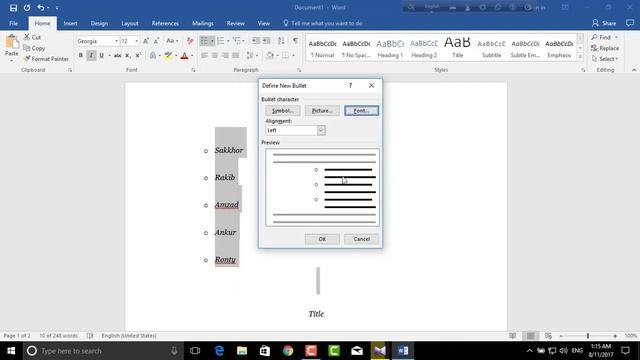Screen dimensions: 640x360
Task: Apply the red Font Color
Action: click(x=184, y=55)
